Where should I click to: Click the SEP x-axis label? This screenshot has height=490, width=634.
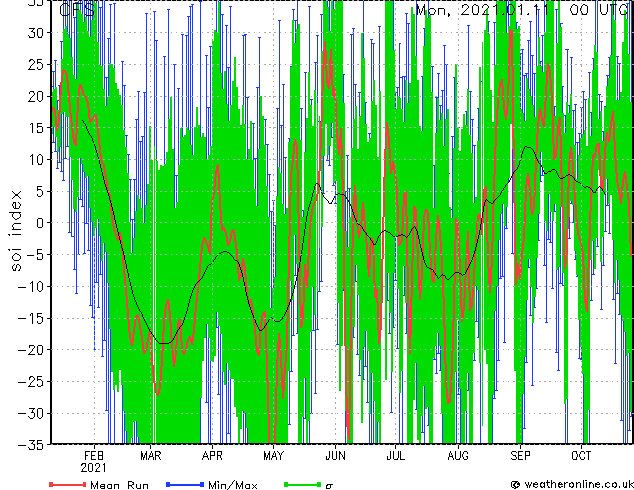coord(520,456)
